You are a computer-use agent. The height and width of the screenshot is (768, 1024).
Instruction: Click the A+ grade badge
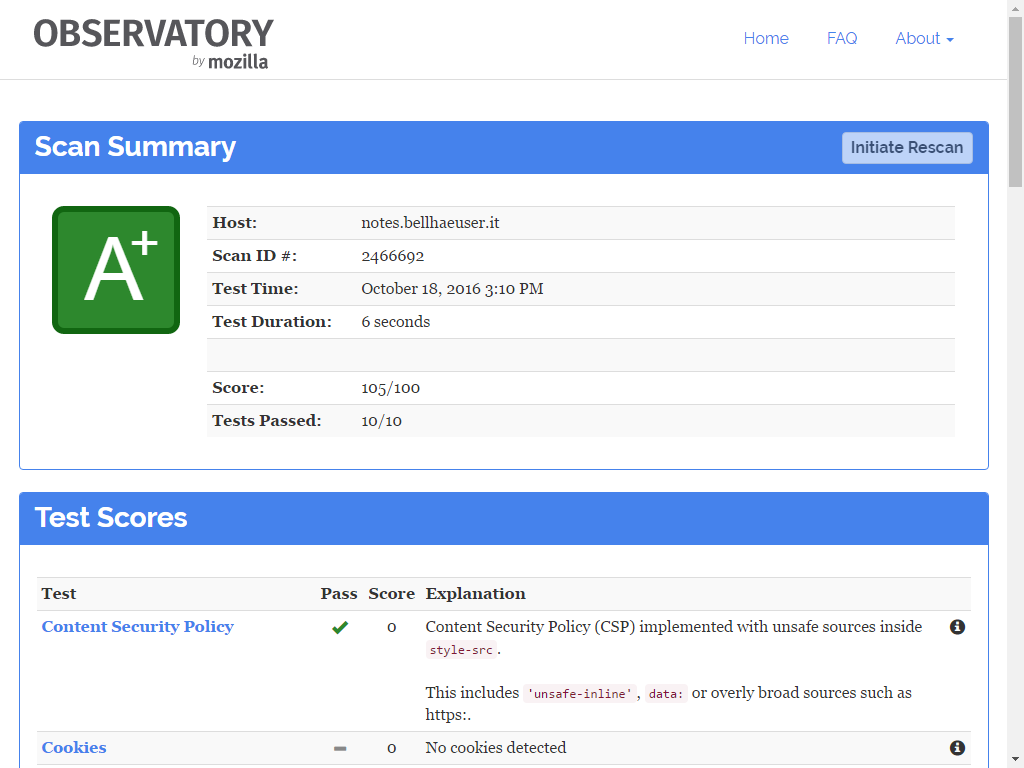click(x=116, y=270)
